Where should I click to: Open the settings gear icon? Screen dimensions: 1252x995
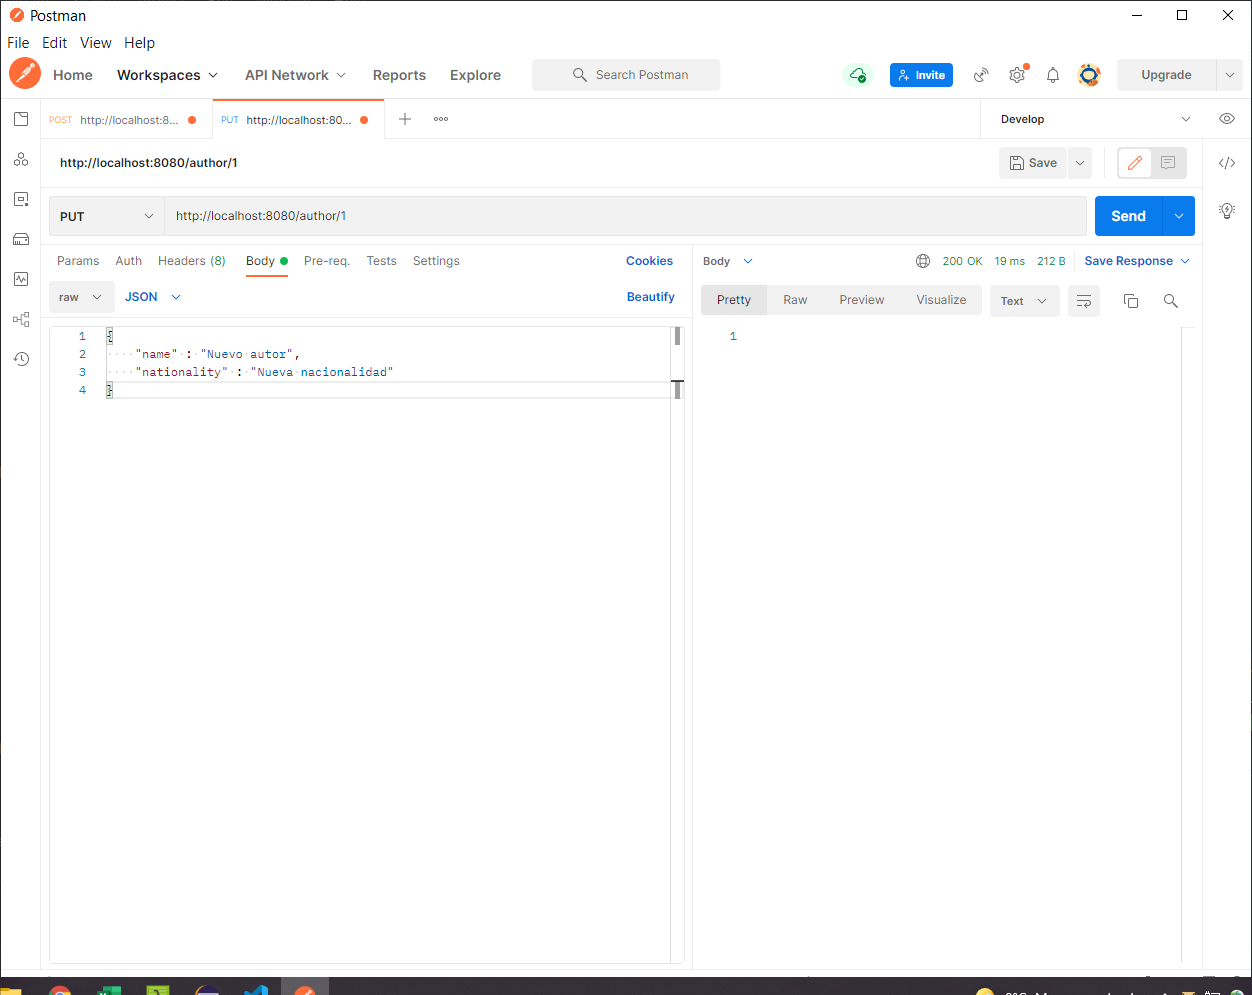tap(1017, 75)
